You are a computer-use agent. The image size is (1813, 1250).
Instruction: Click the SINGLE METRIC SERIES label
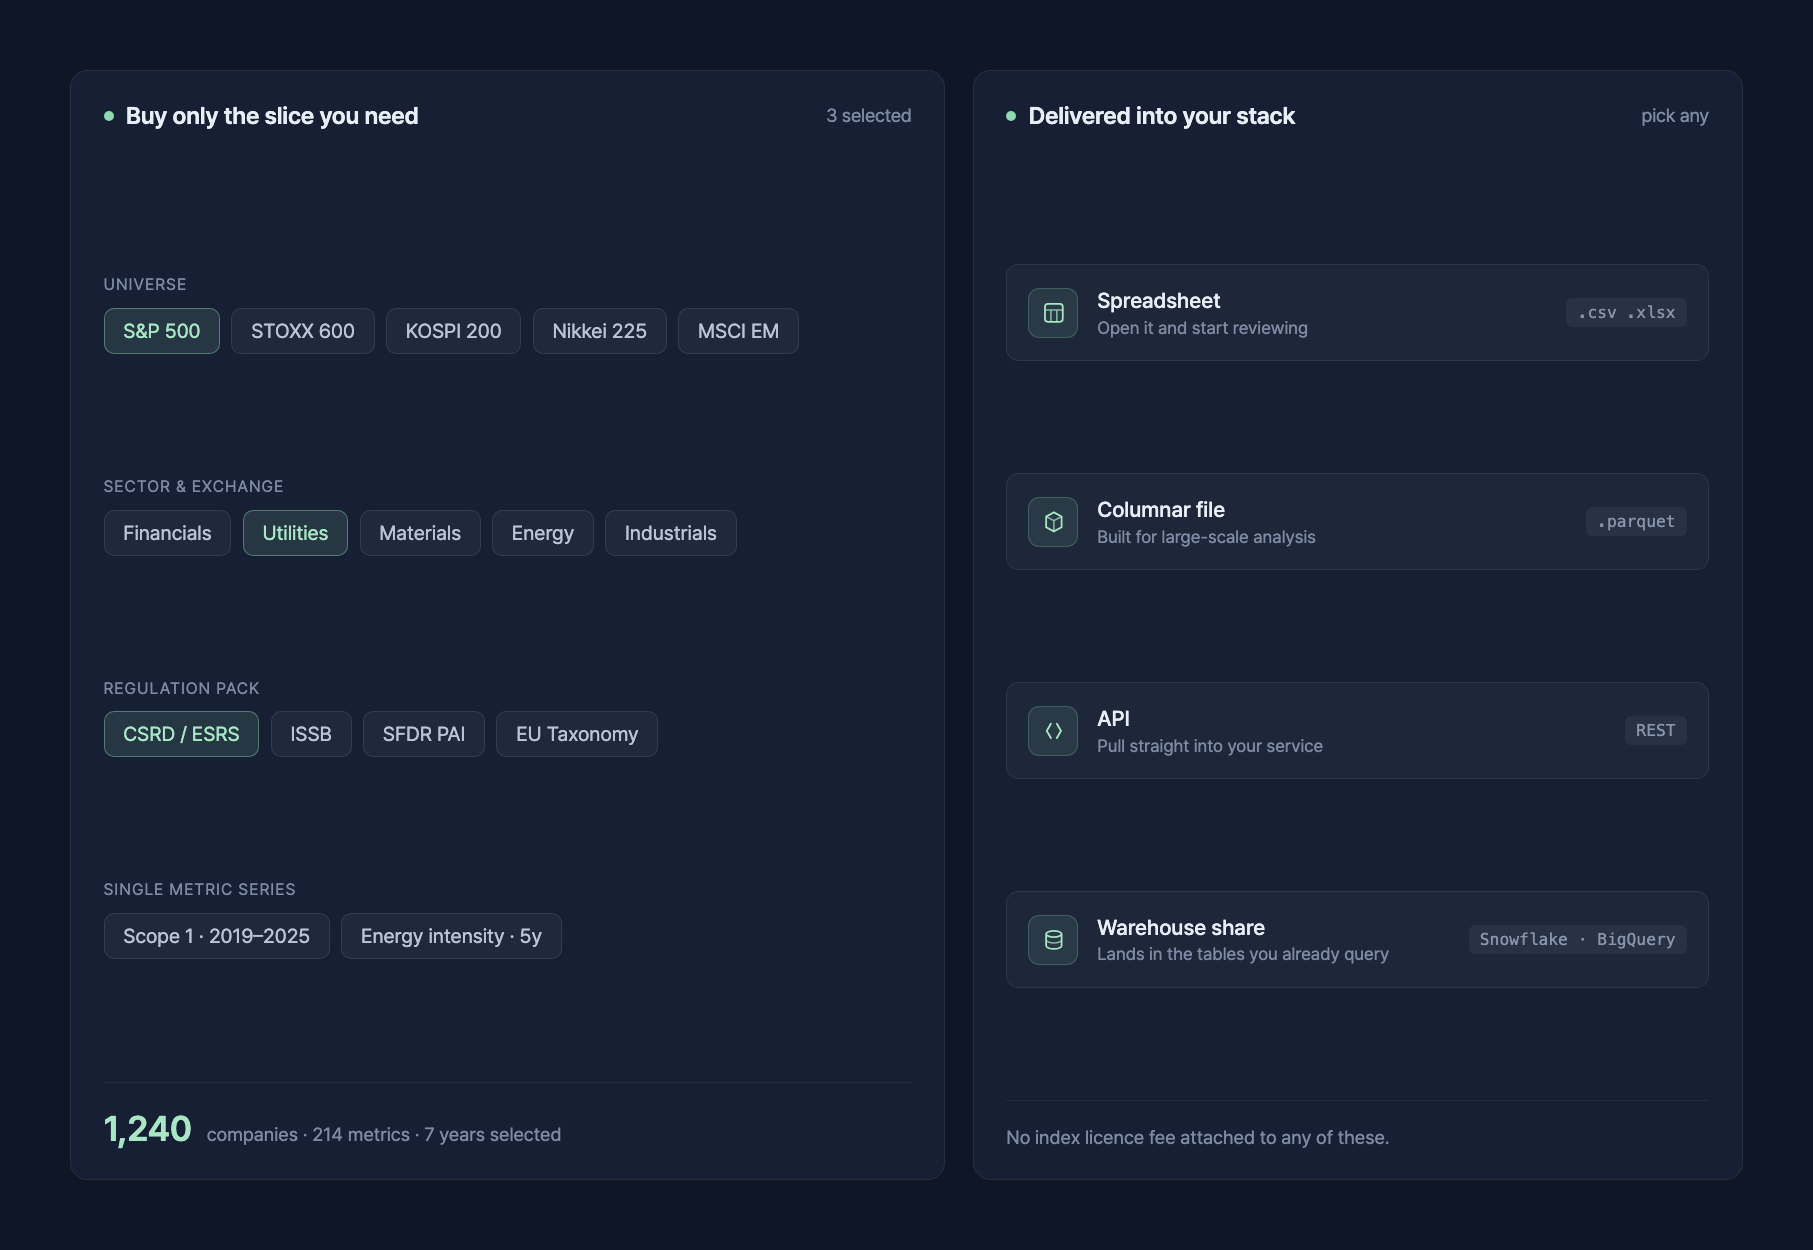200,890
